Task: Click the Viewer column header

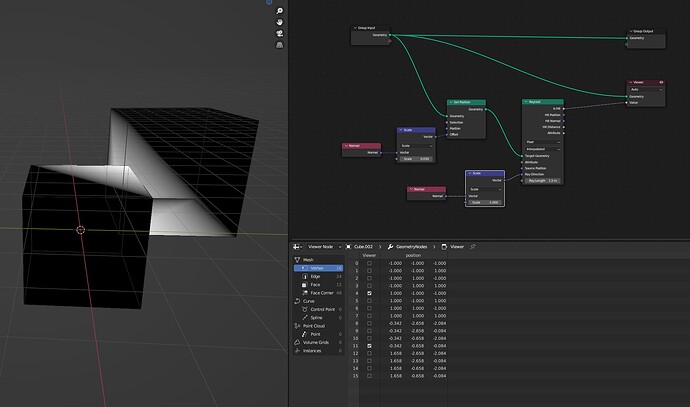Action: (369, 256)
